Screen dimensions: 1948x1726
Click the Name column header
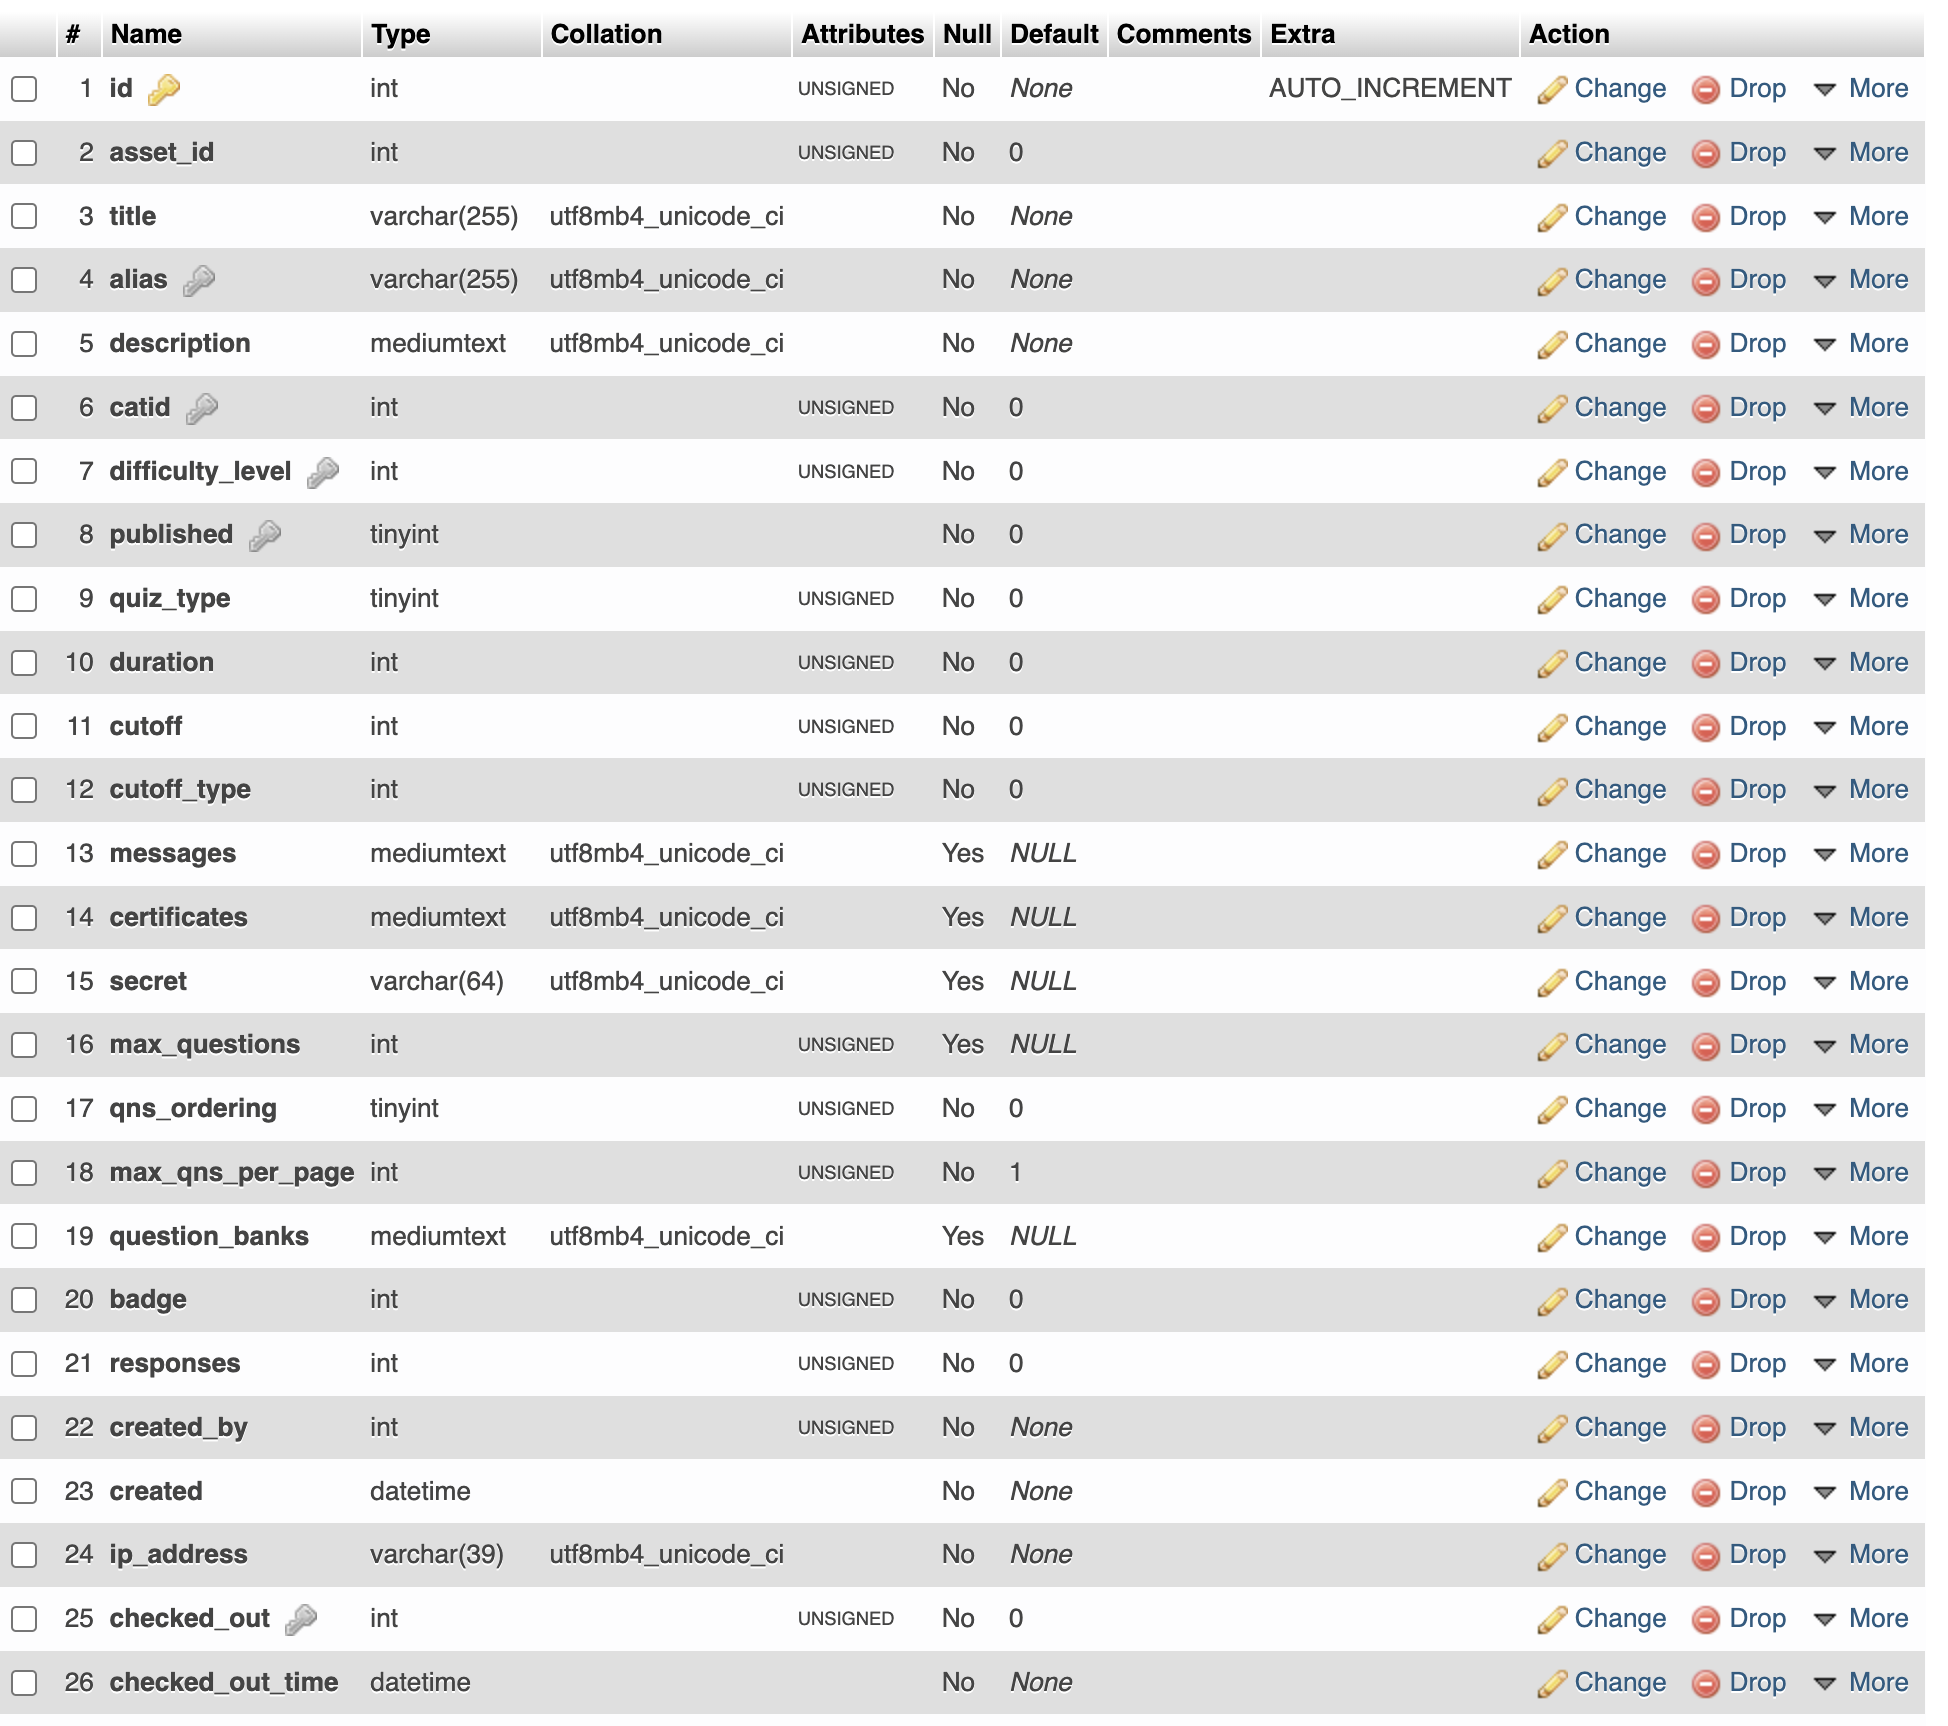[146, 34]
